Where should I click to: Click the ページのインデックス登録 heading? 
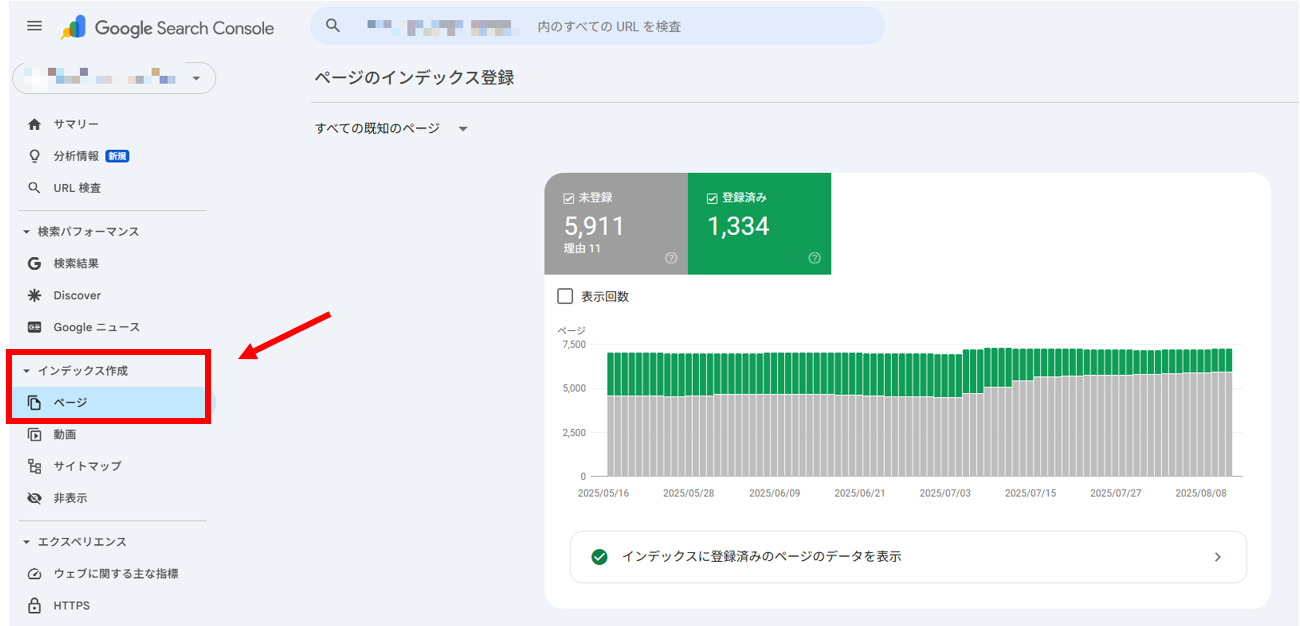pyautogui.click(x=414, y=77)
